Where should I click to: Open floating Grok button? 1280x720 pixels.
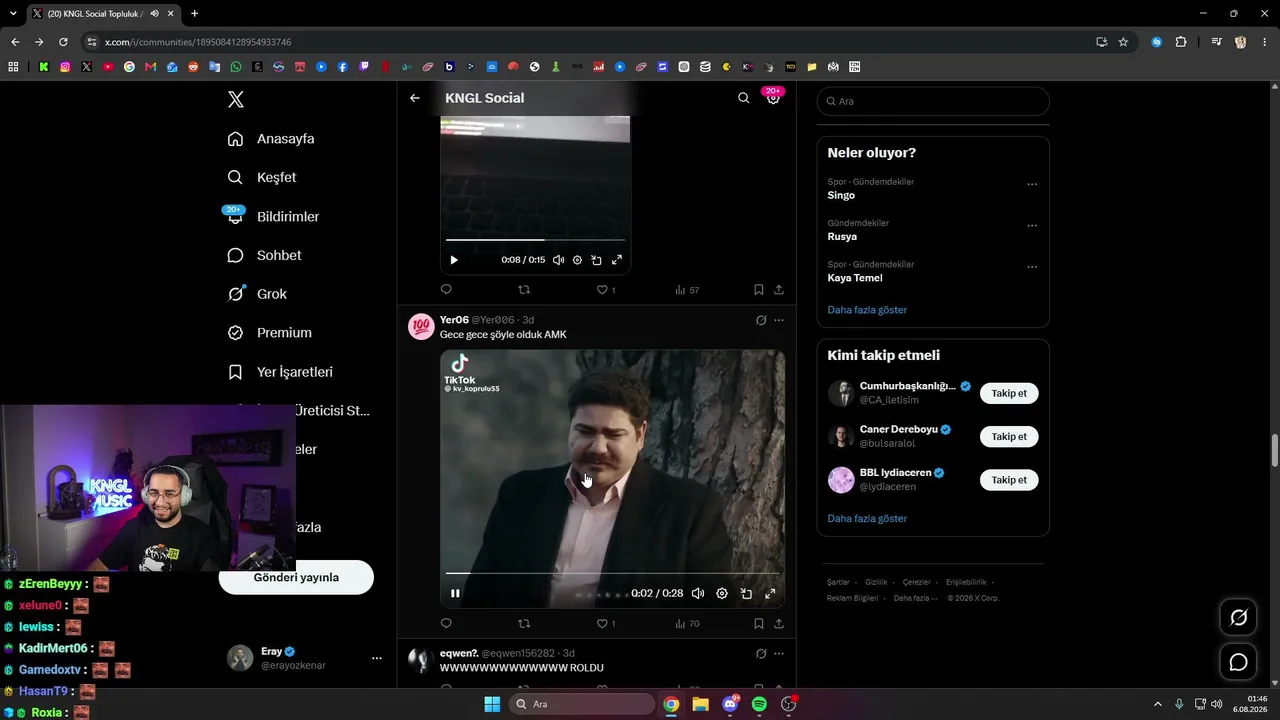[x=1238, y=618]
